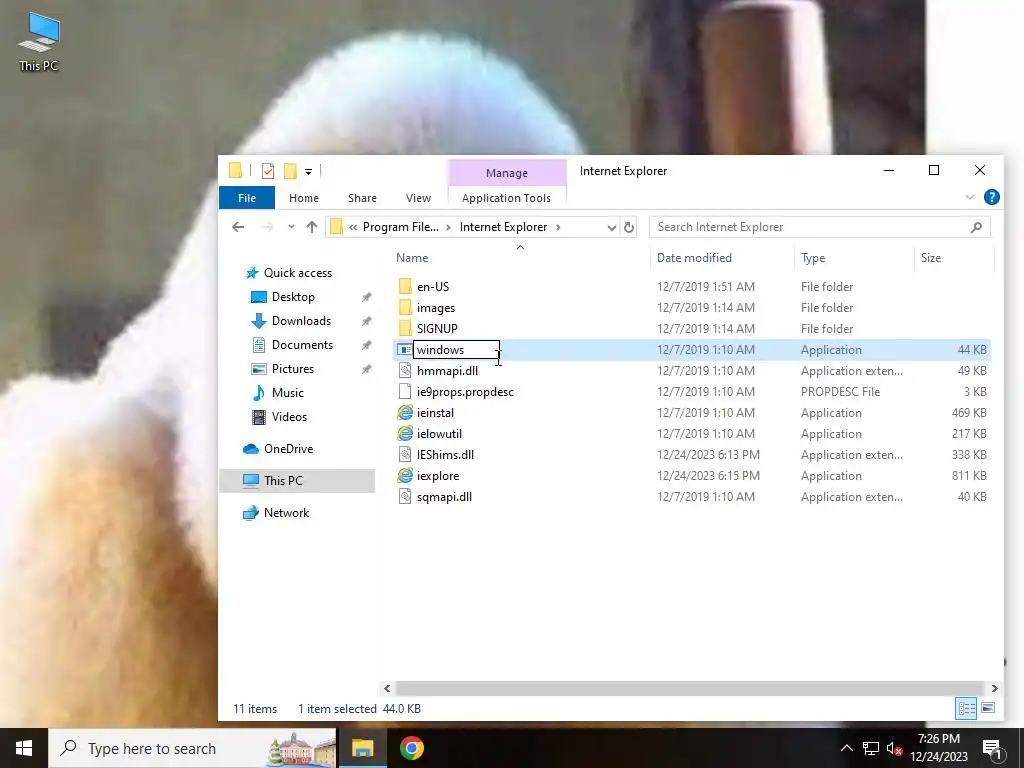Sort by the Size column header
1024x768 pixels.
coord(931,258)
